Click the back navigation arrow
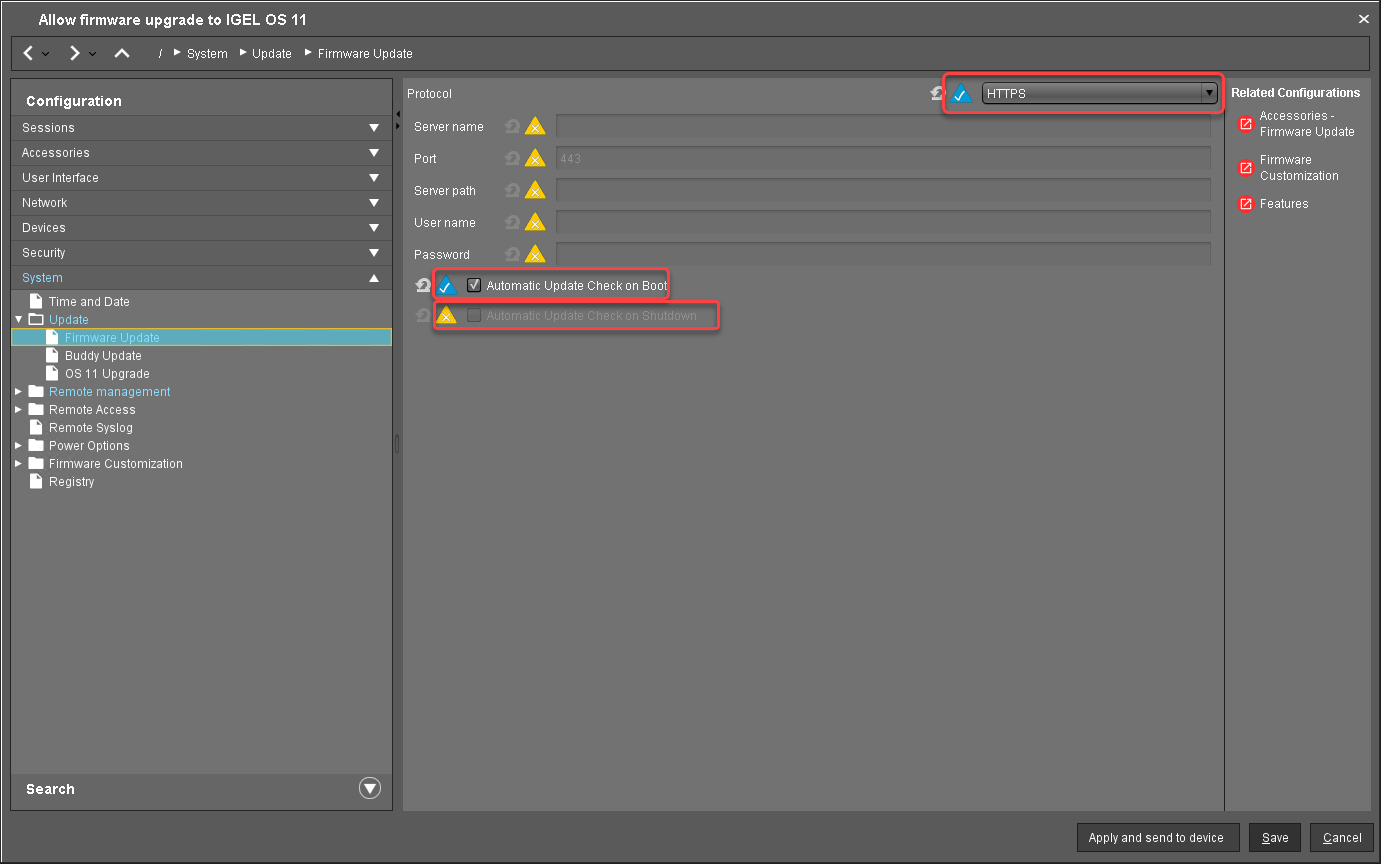The image size is (1381, 864). click(x=29, y=53)
